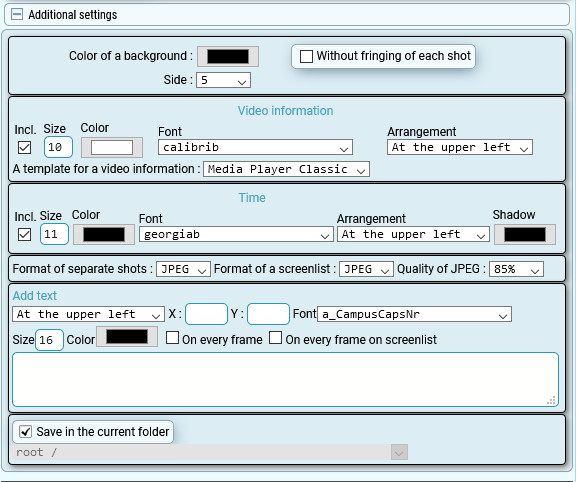The width and height of the screenshot is (583, 482).
Task: Enable Without fringing of each shot
Action: [306, 57]
